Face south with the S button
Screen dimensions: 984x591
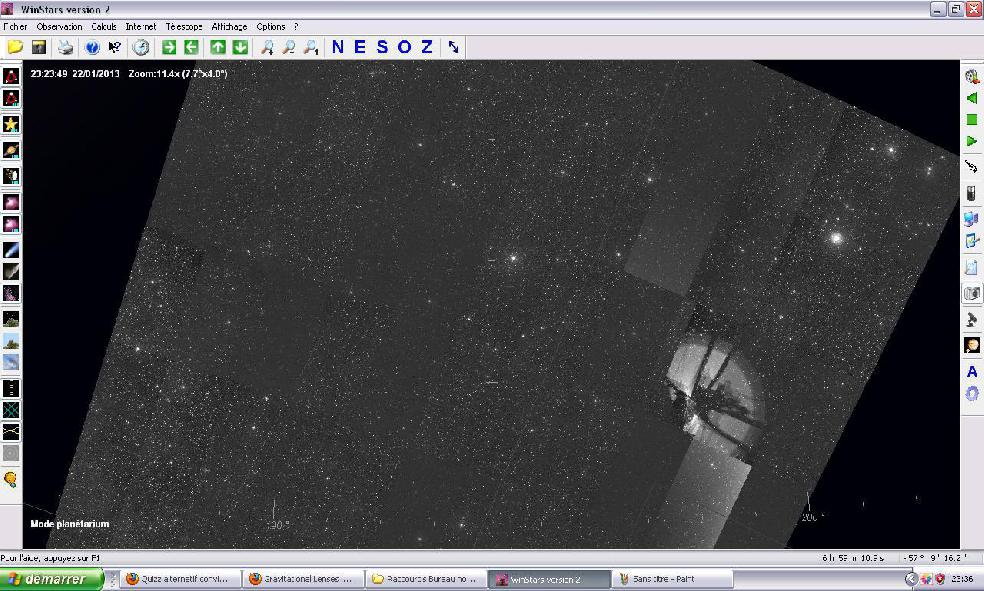pos(382,47)
